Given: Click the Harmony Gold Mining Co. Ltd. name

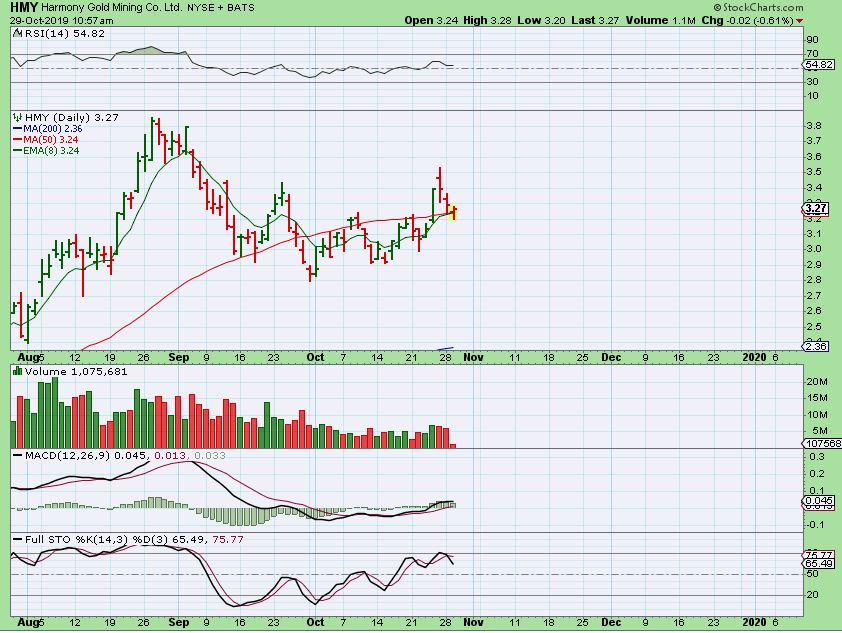Looking at the screenshot, I should [x=113, y=8].
